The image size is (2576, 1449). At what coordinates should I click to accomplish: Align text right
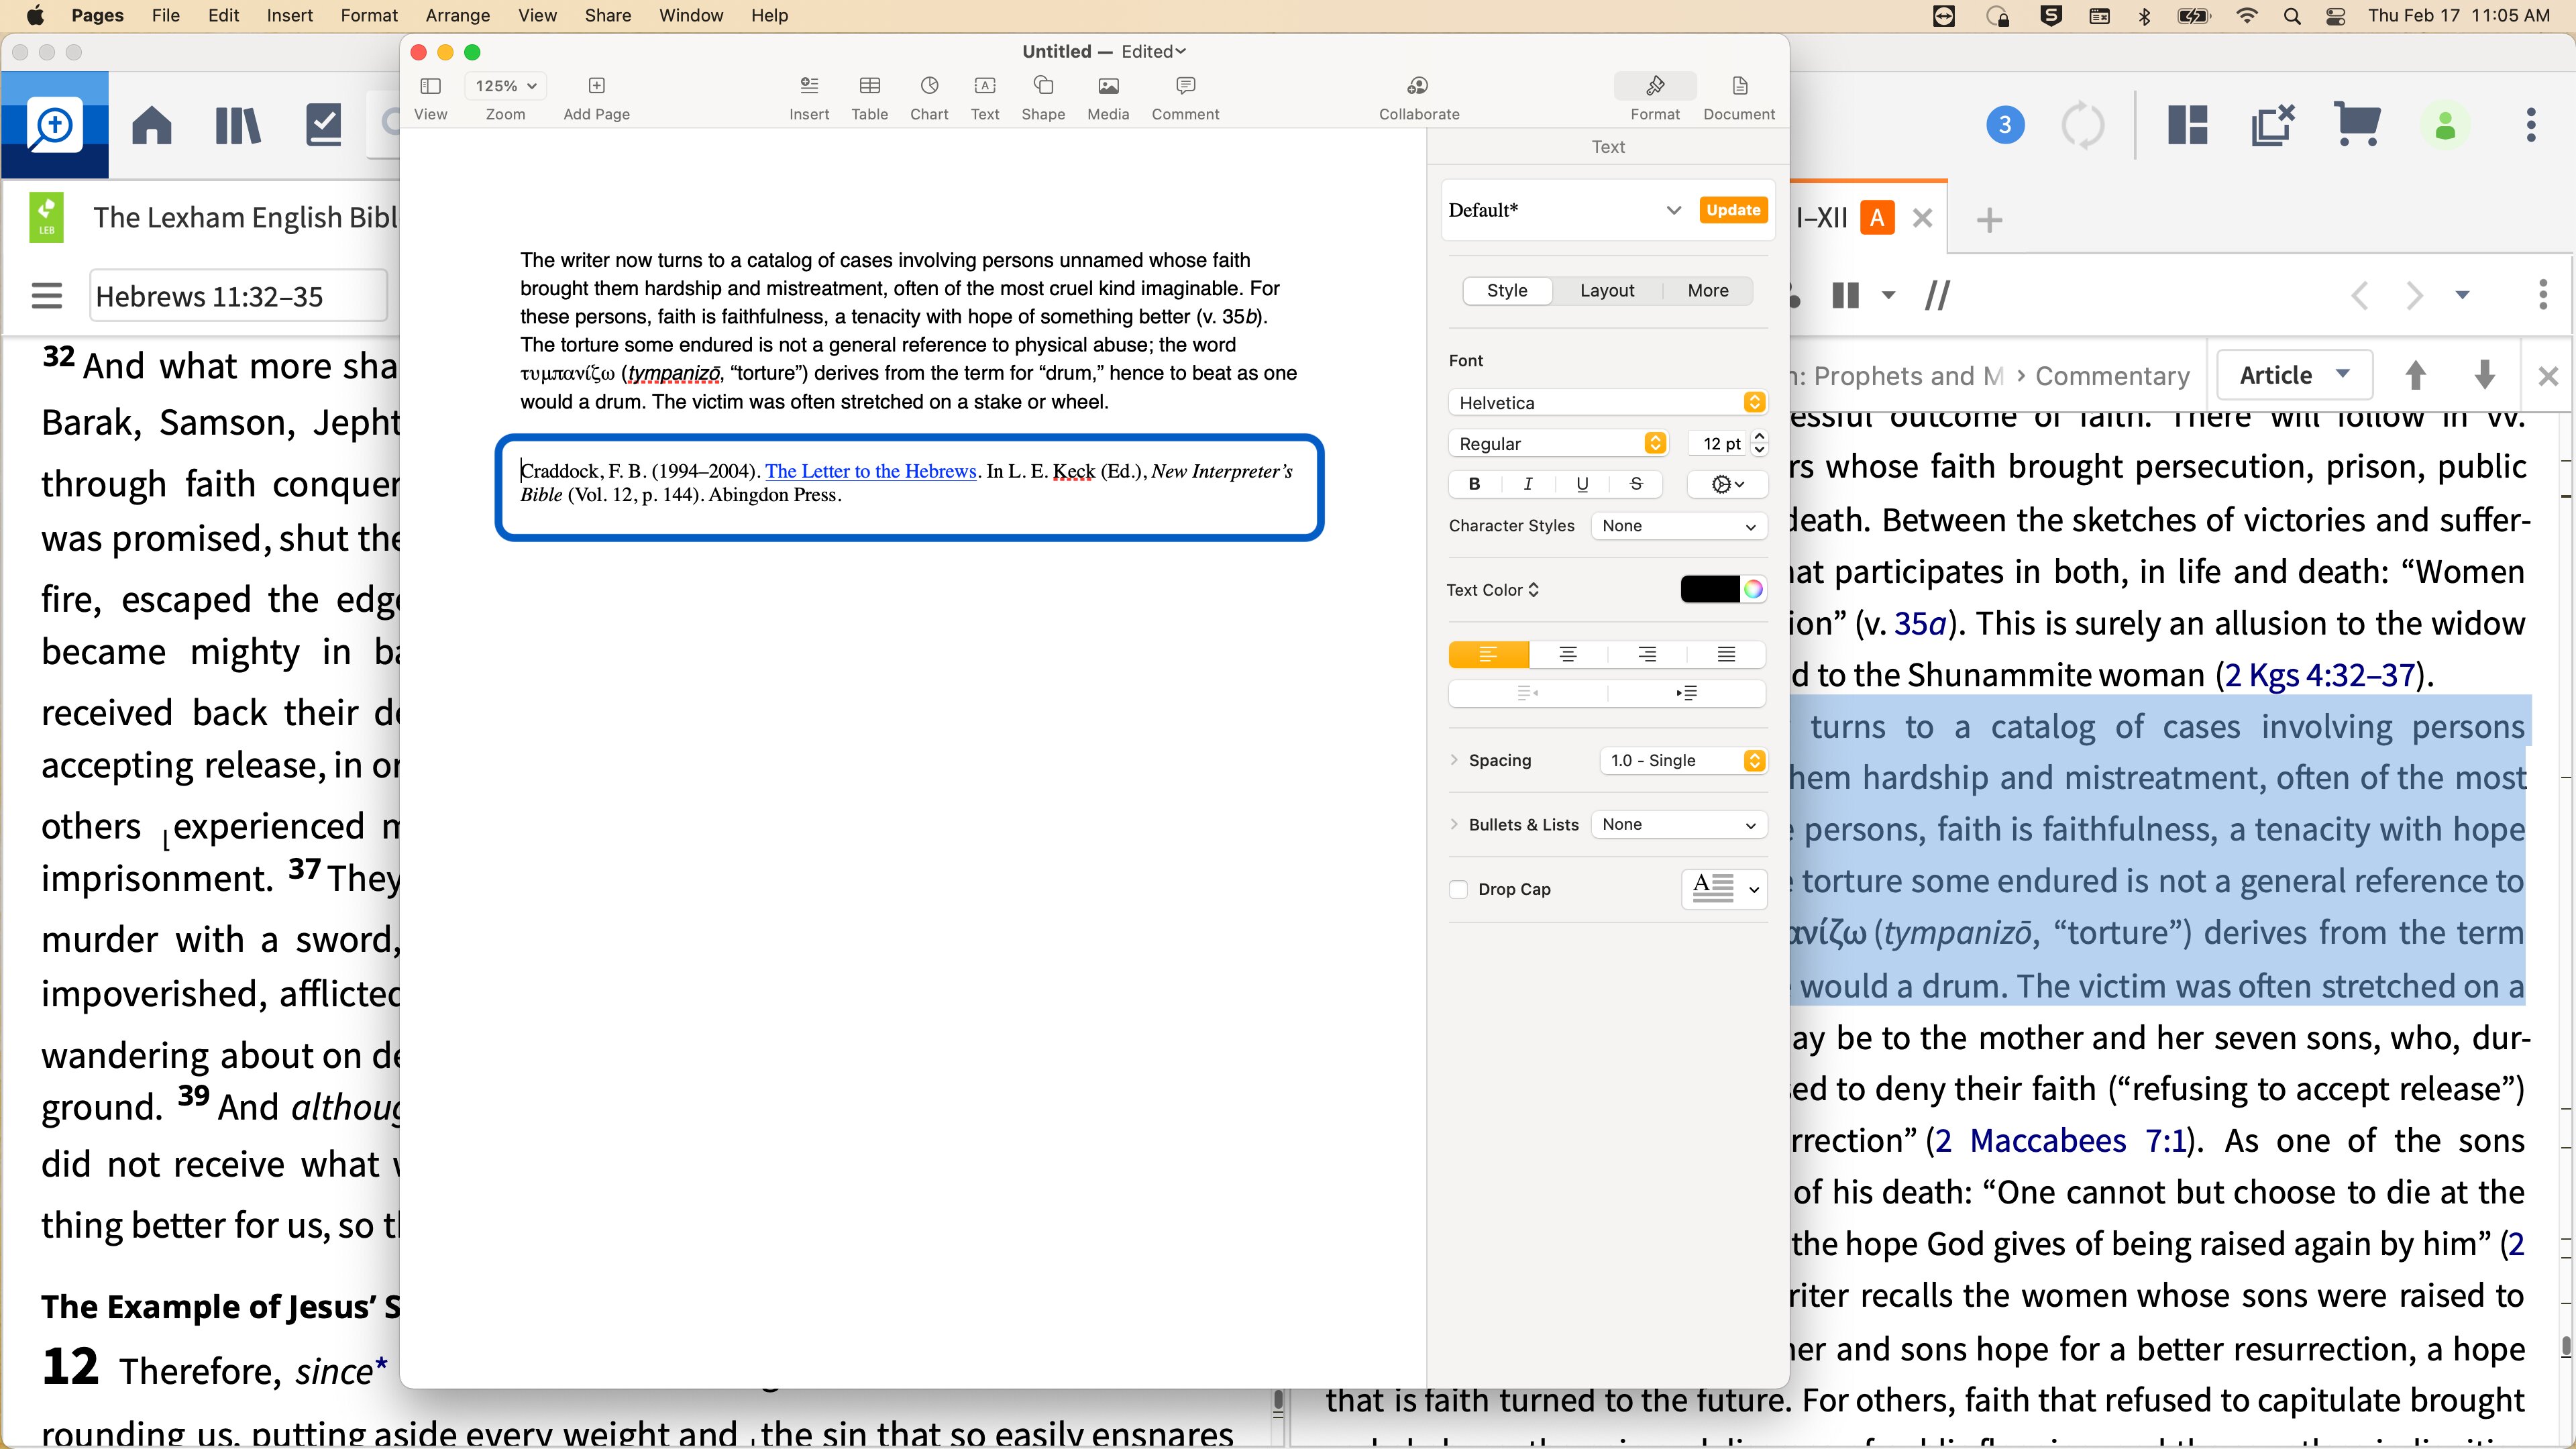click(1647, 654)
